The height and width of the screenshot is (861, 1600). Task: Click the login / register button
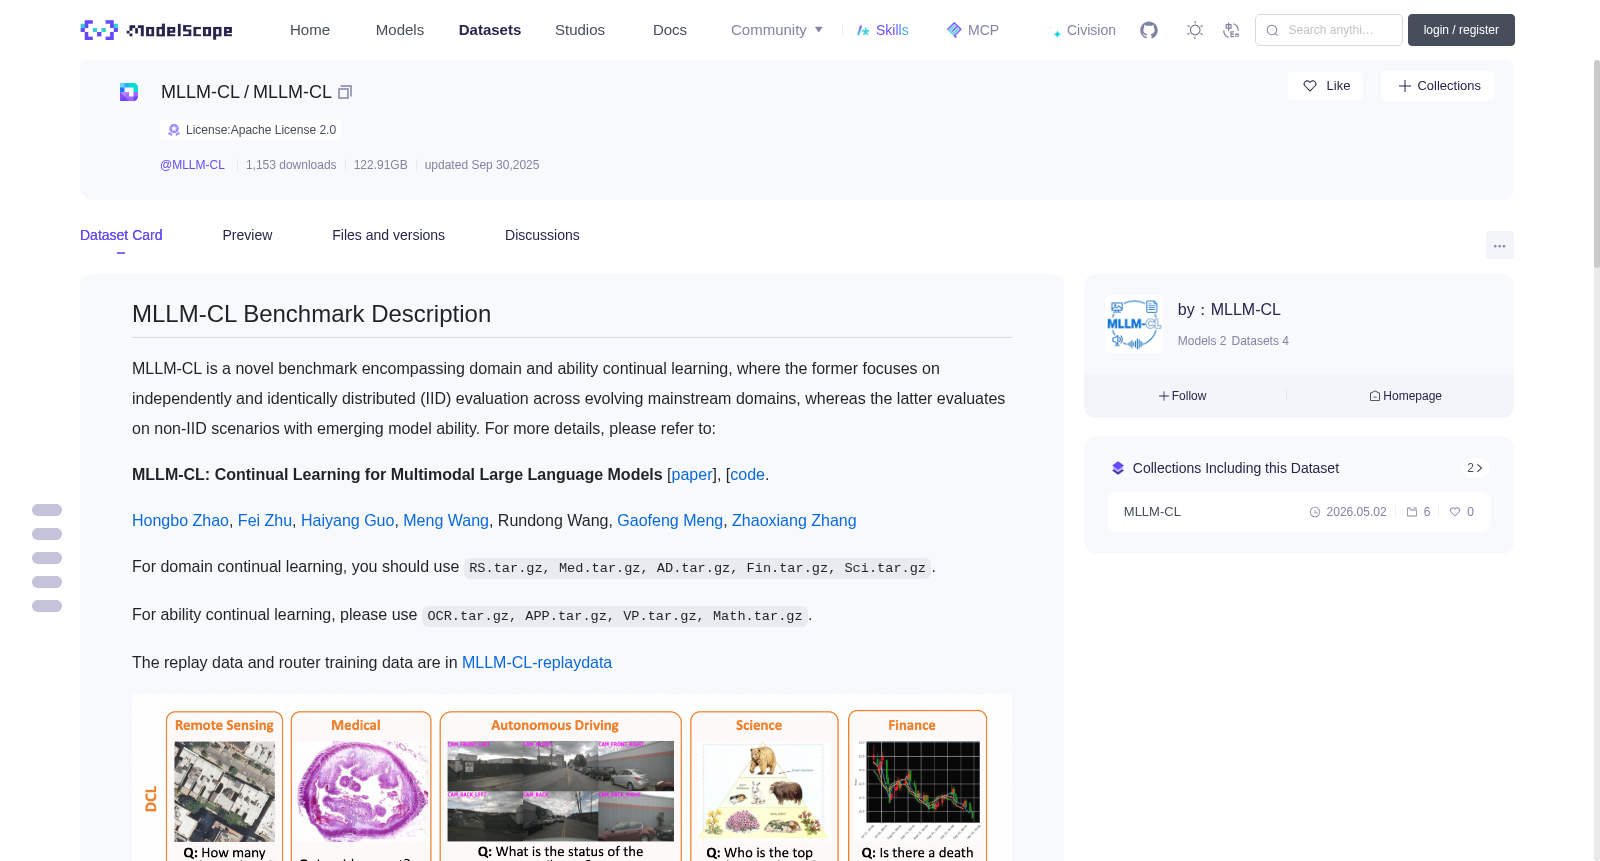pyautogui.click(x=1461, y=30)
